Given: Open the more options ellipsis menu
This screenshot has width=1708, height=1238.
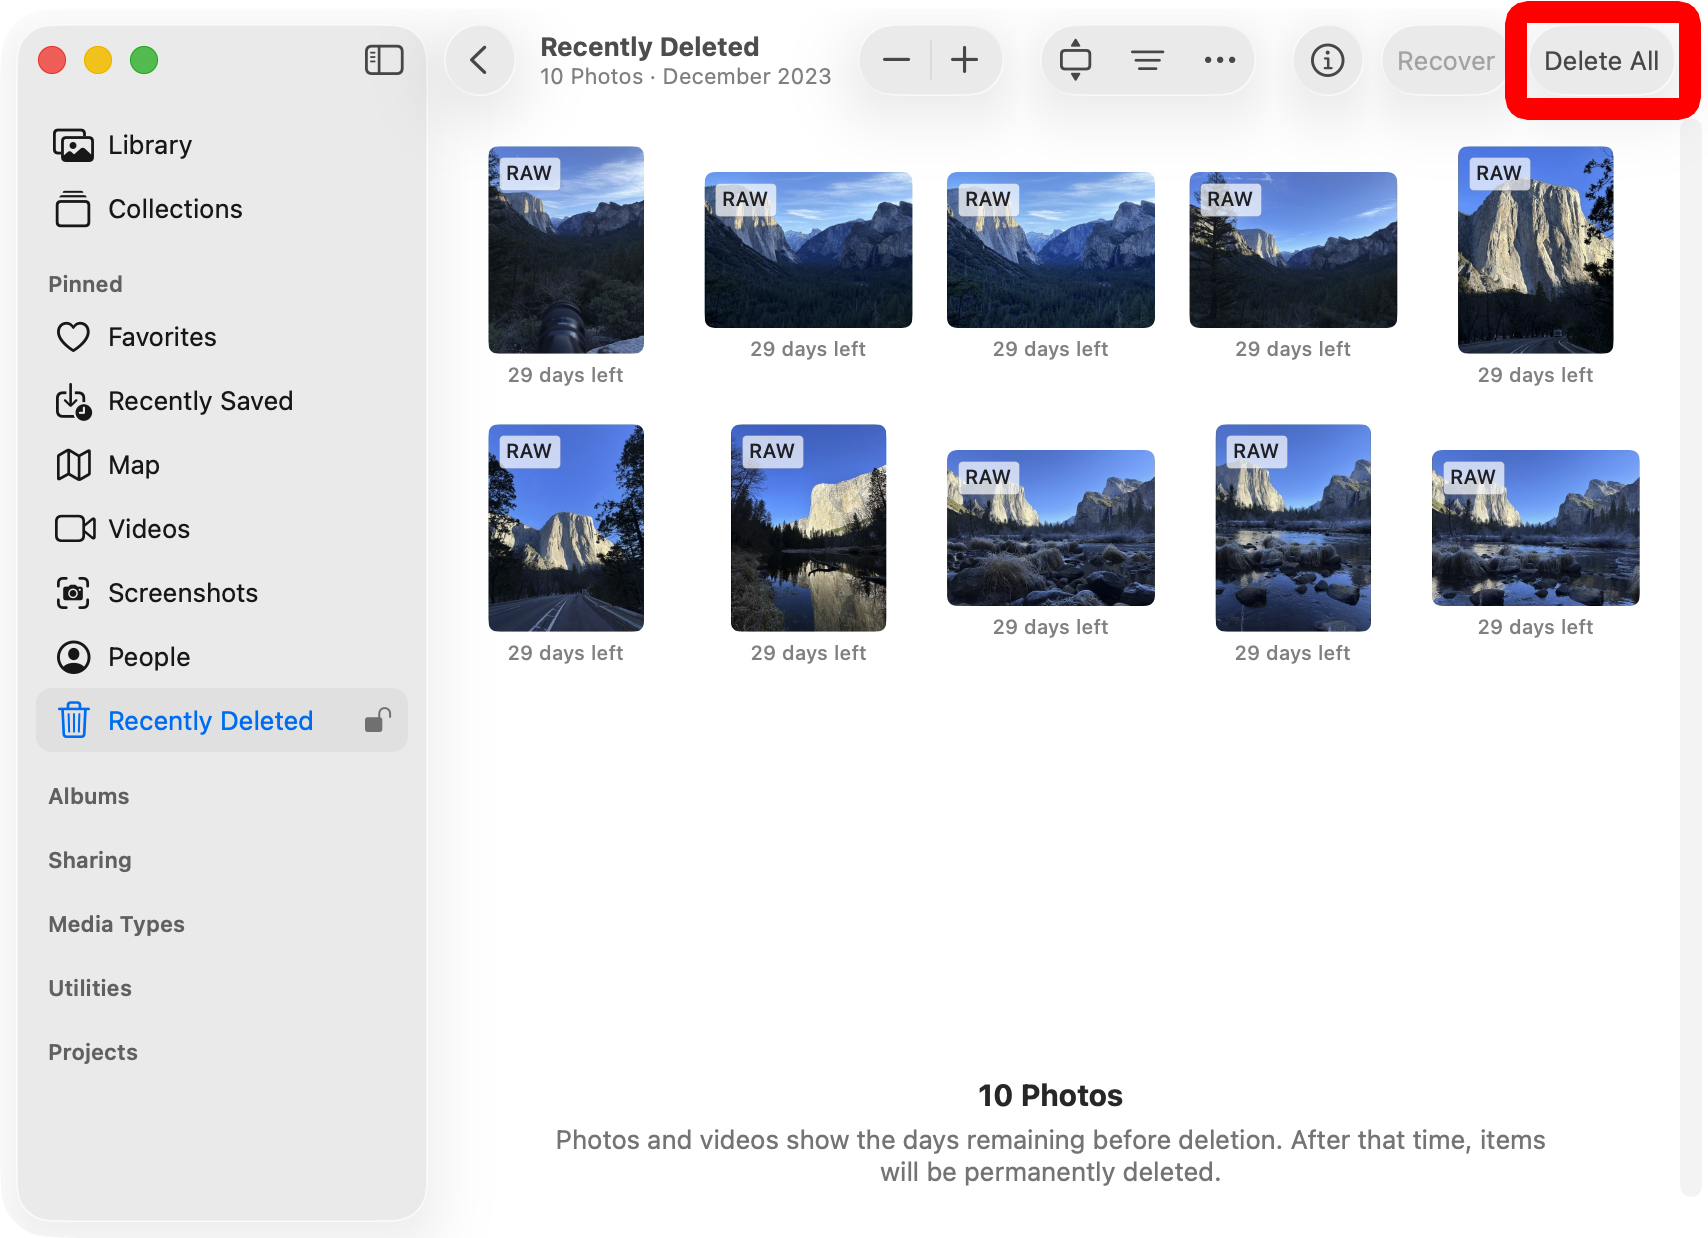Looking at the screenshot, I should tap(1219, 60).
